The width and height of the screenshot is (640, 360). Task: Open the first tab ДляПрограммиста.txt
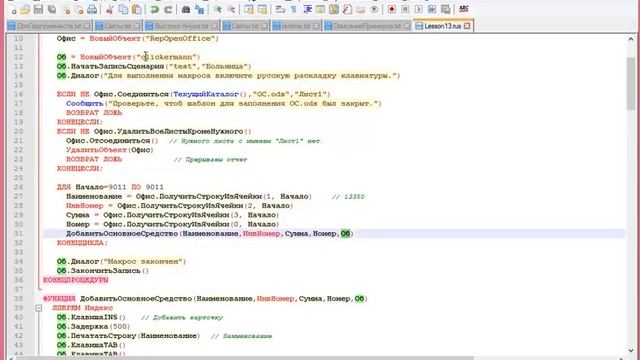coord(49,26)
